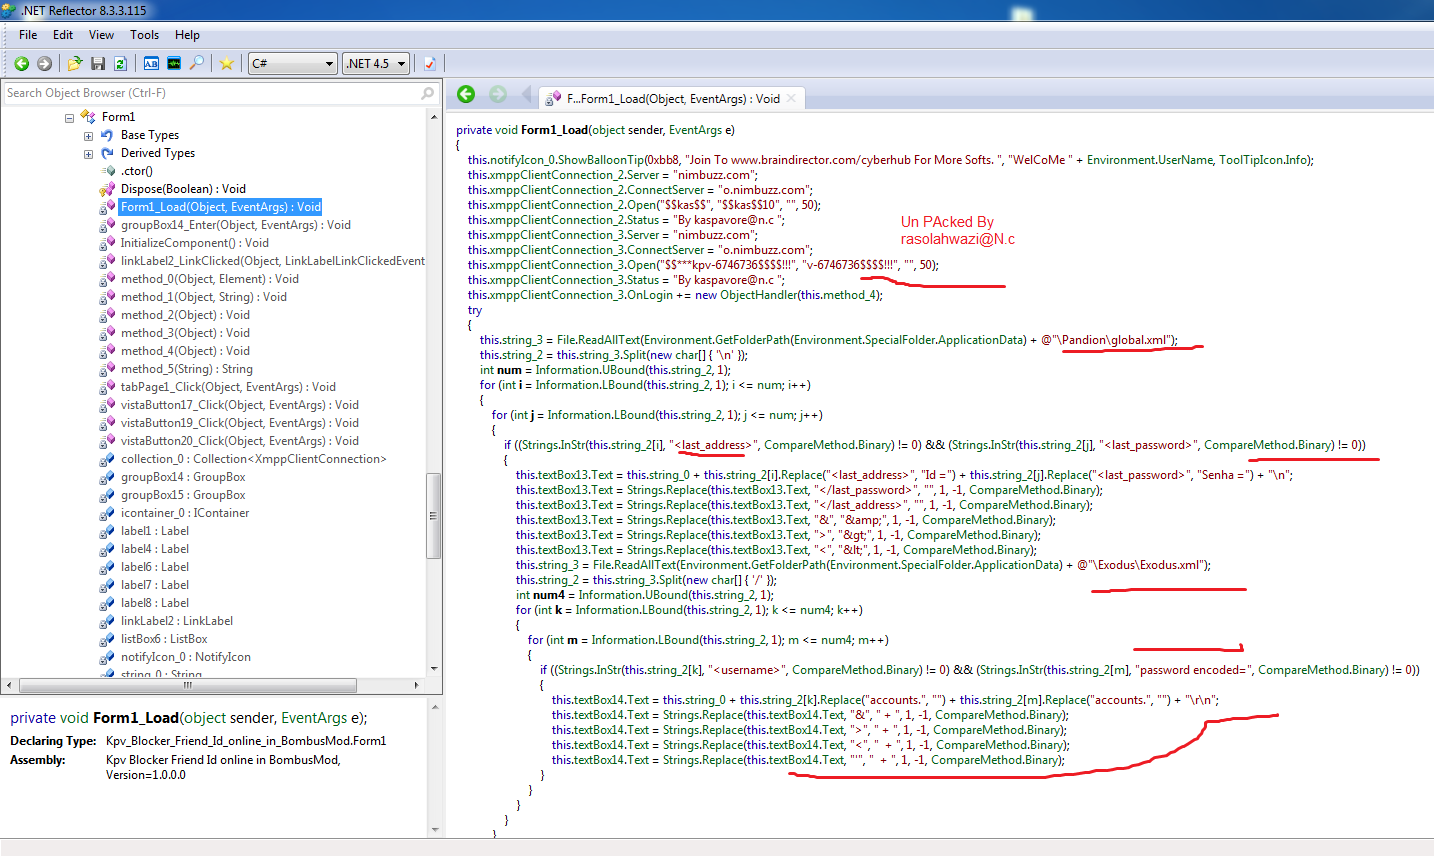Select linkLabel2_LinkClicked method in tree

[x=273, y=261]
